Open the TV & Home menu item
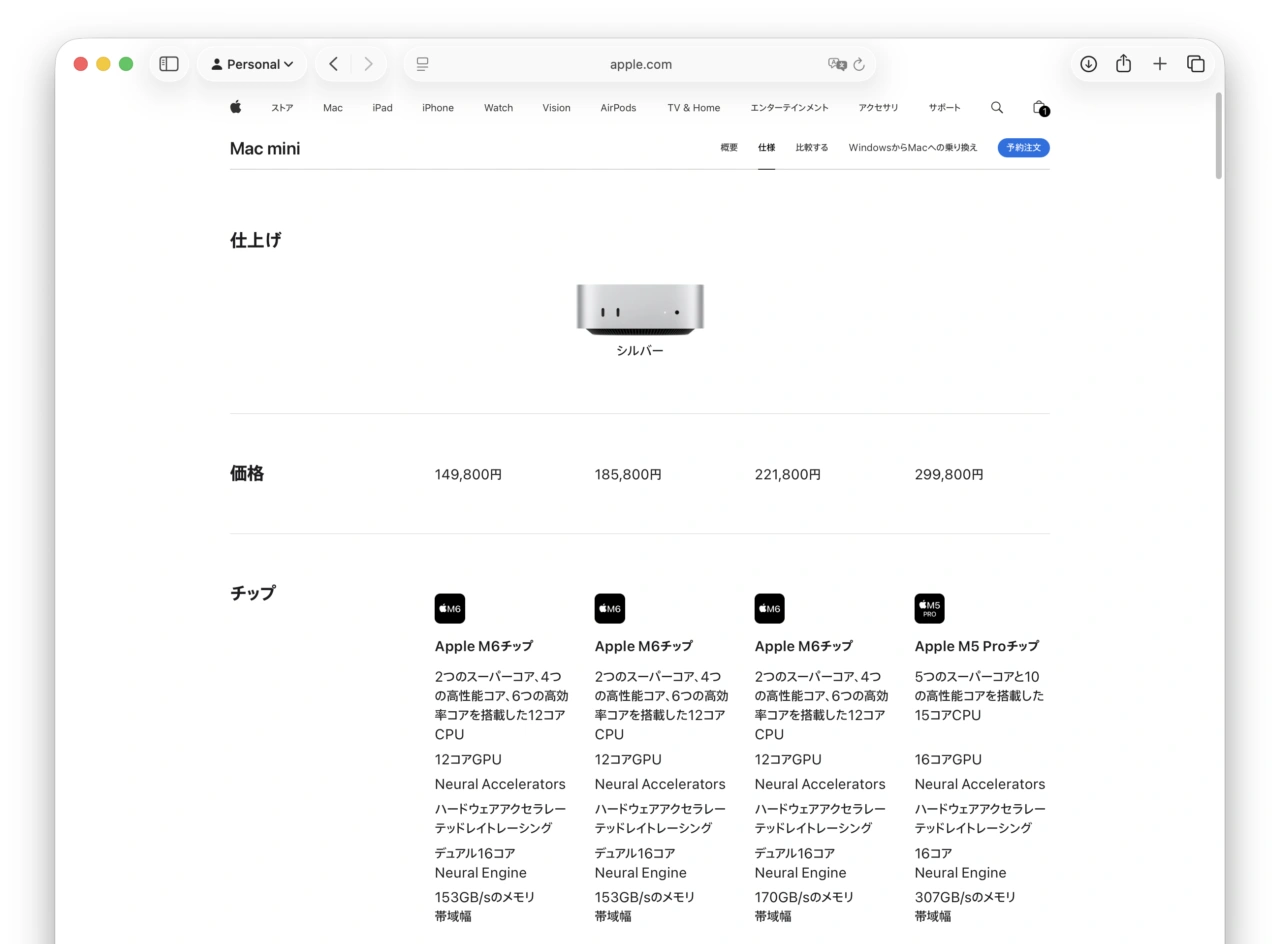This screenshot has height=944, width=1280. click(x=694, y=108)
